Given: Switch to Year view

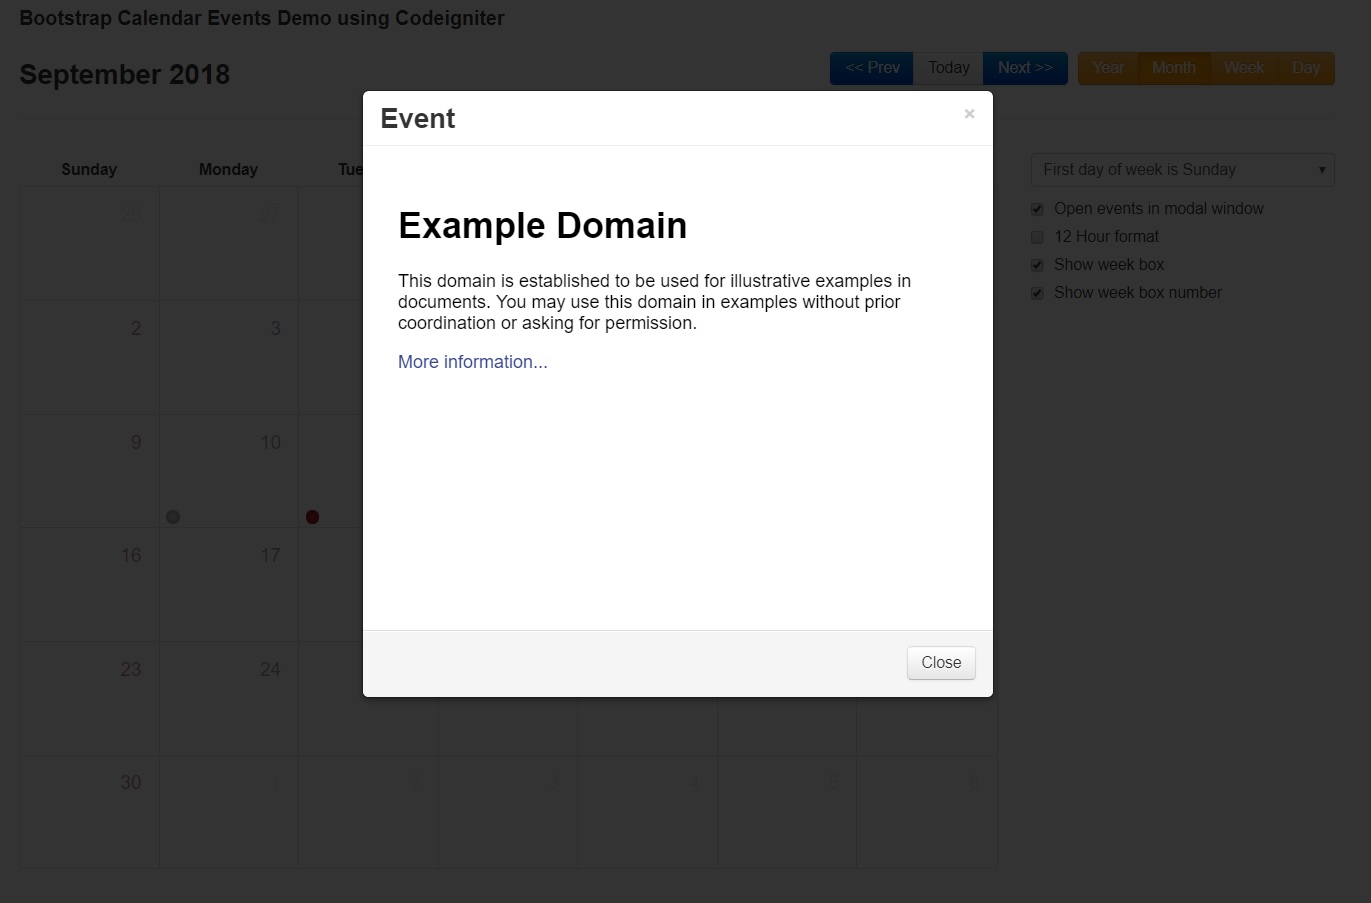Looking at the screenshot, I should click(x=1108, y=68).
